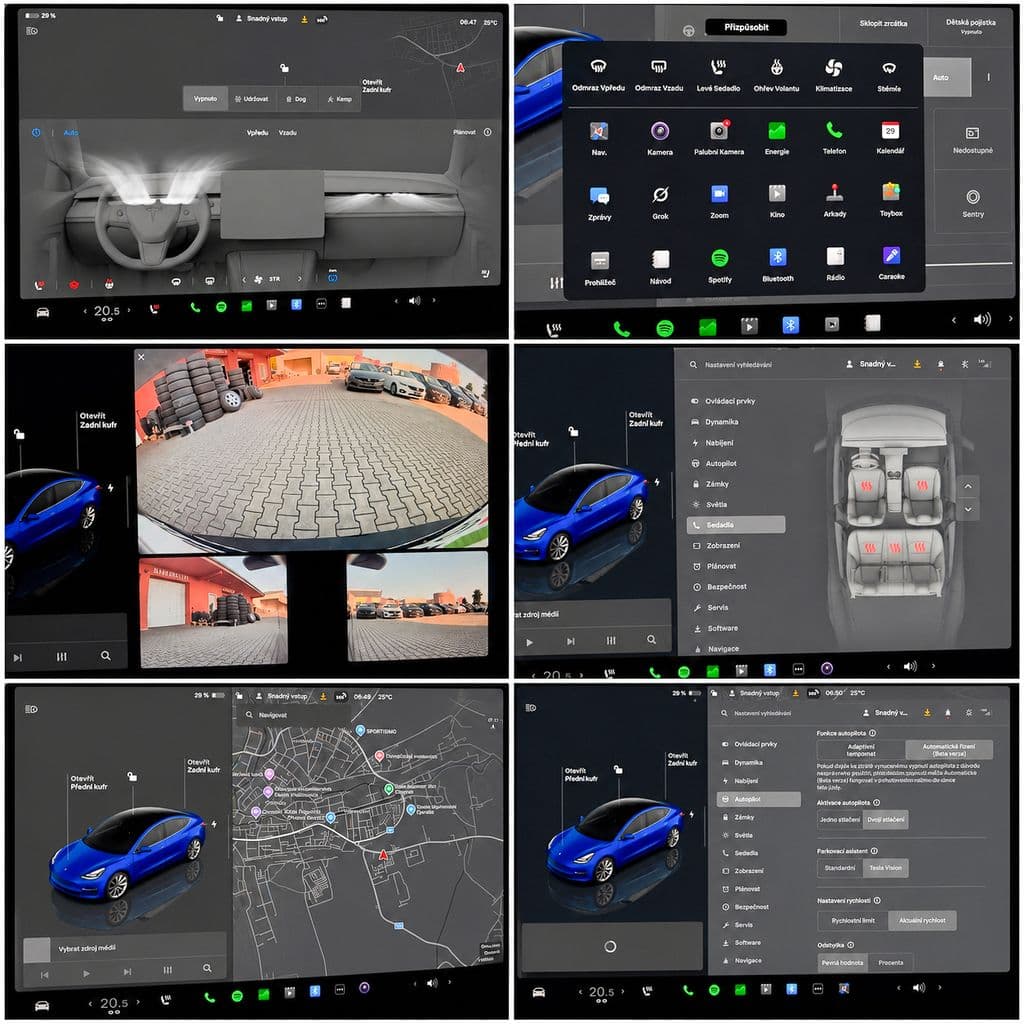Choose Jedno stlačení for Aktivace autopilota

pyautogui.click(x=840, y=820)
